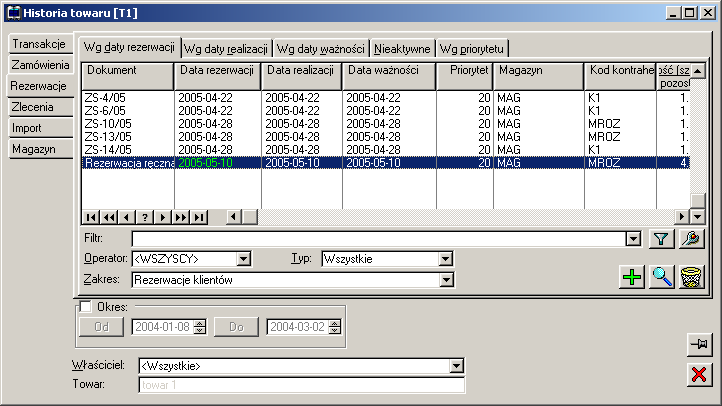722x406 pixels.
Task: Close window with the red X button
Action: pyautogui.click(x=699, y=374)
